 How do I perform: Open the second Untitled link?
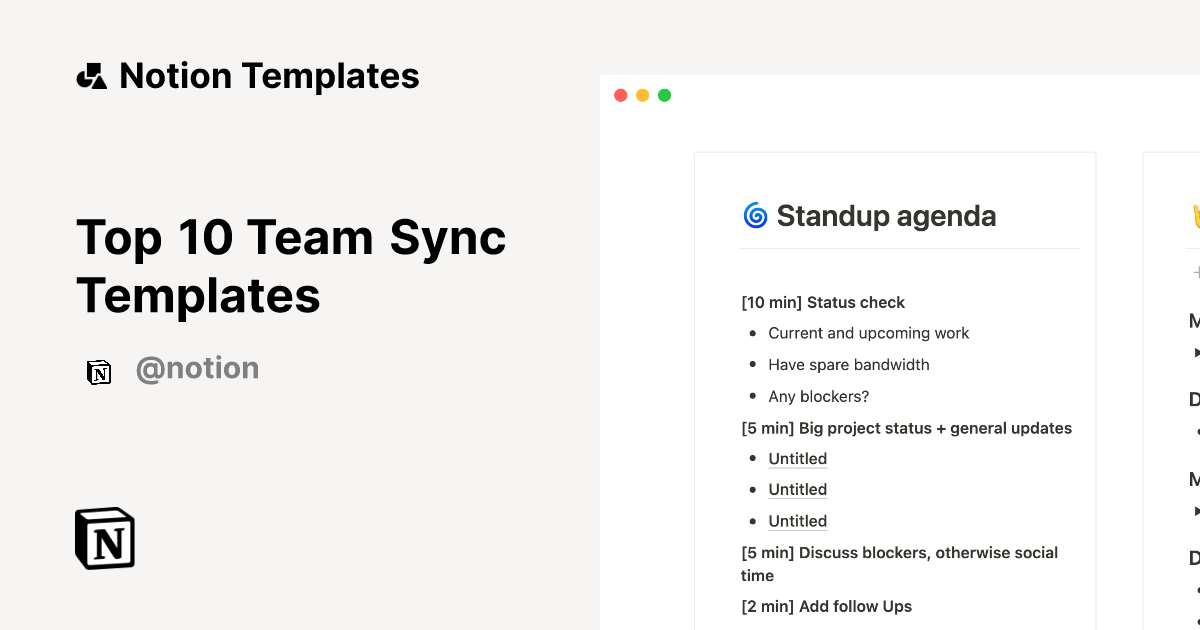click(x=797, y=489)
